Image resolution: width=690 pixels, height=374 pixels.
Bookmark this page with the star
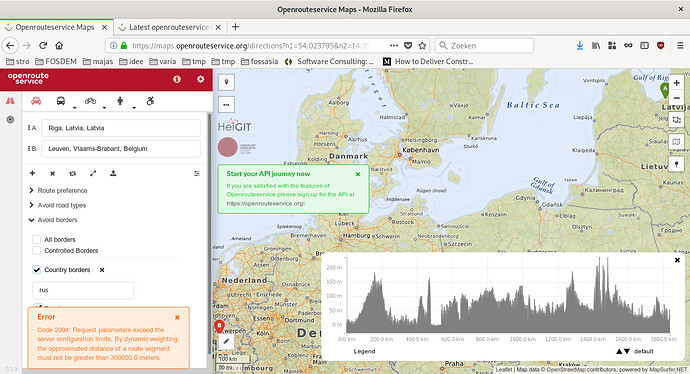pyautogui.click(x=422, y=45)
